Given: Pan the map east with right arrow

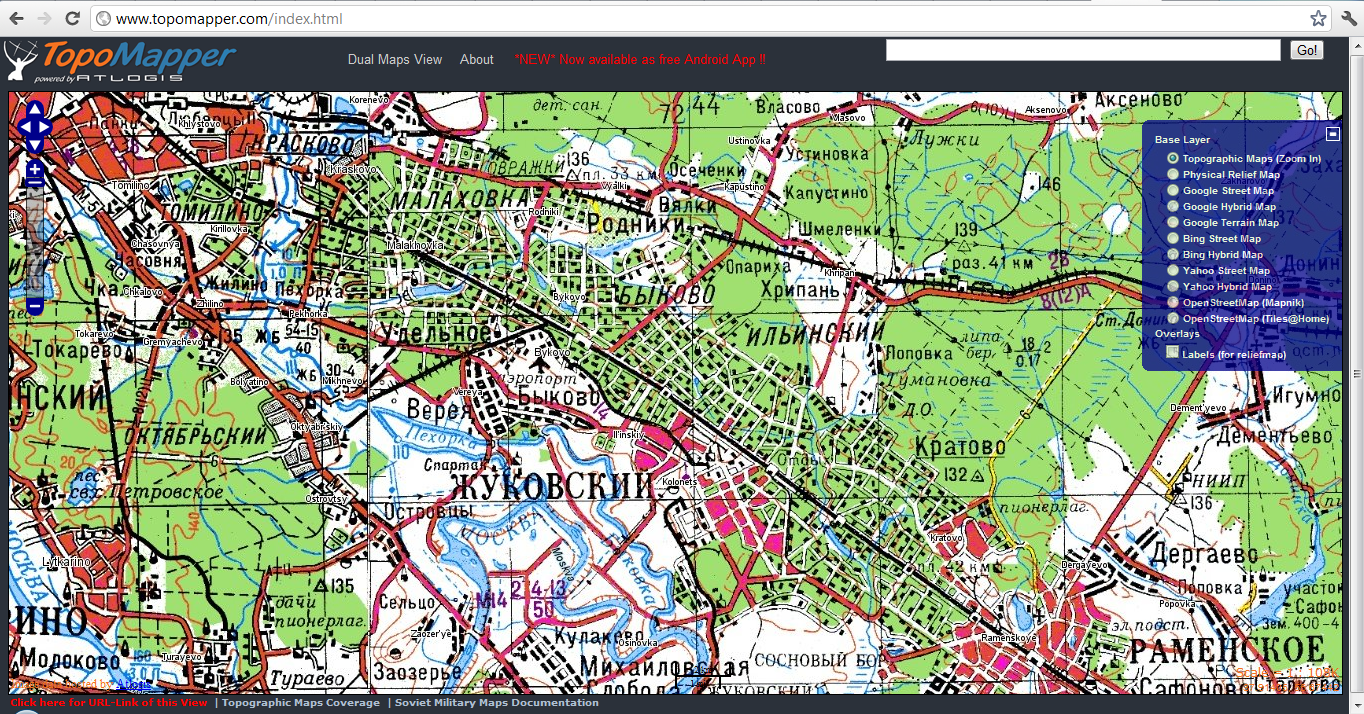Looking at the screenshot, I should (45, 127).
